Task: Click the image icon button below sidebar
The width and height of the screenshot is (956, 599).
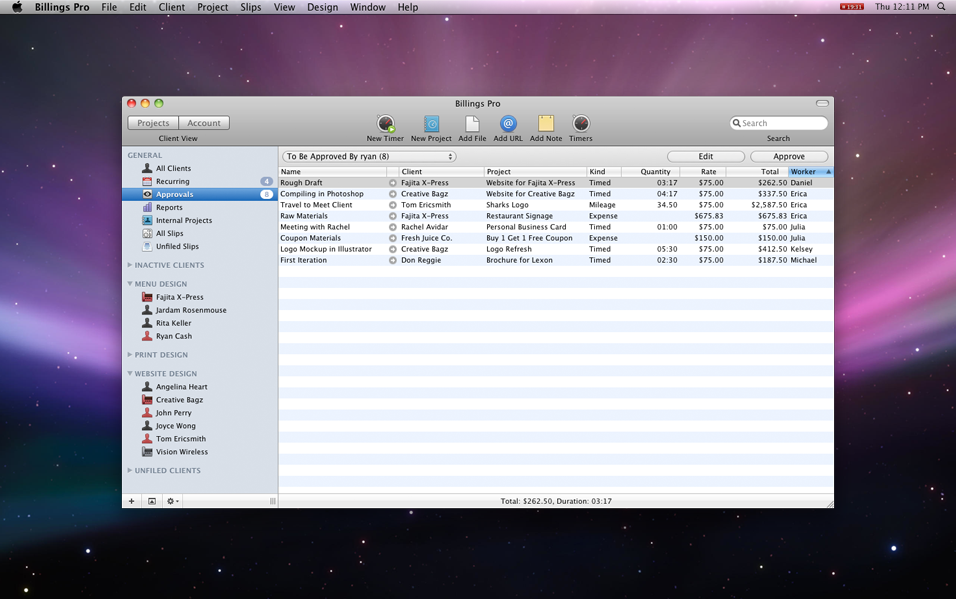Action: click(152, 501)
